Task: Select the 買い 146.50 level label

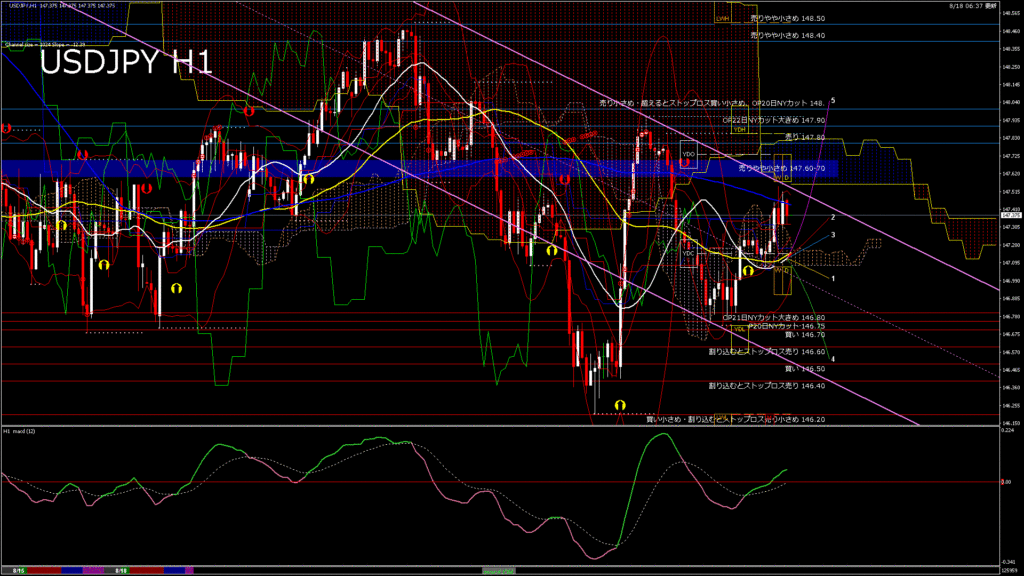Action: tap(805, 368)
